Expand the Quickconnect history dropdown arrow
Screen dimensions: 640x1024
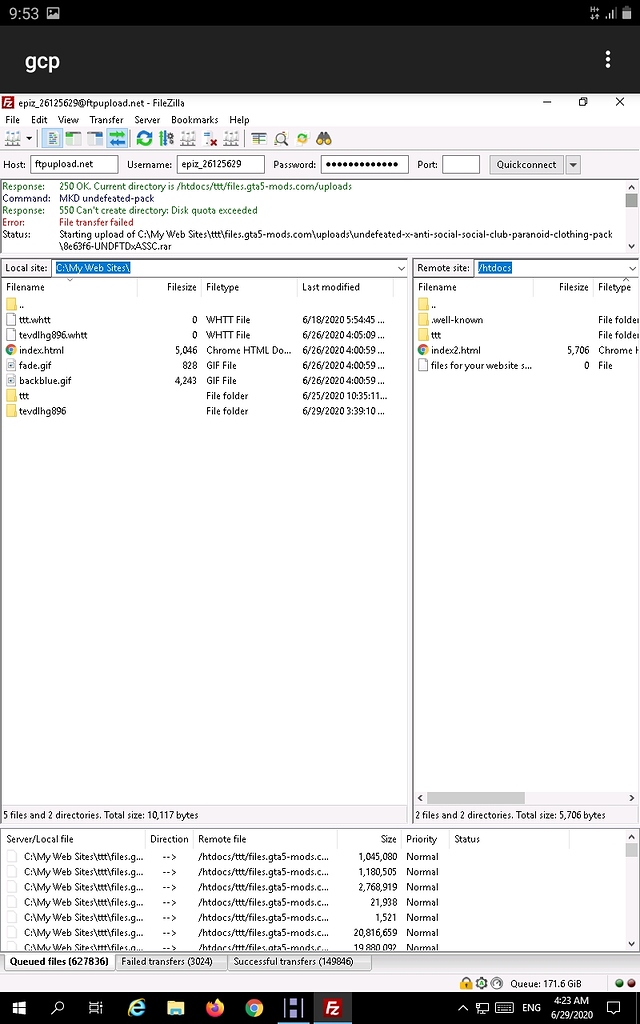click(573, 165)
